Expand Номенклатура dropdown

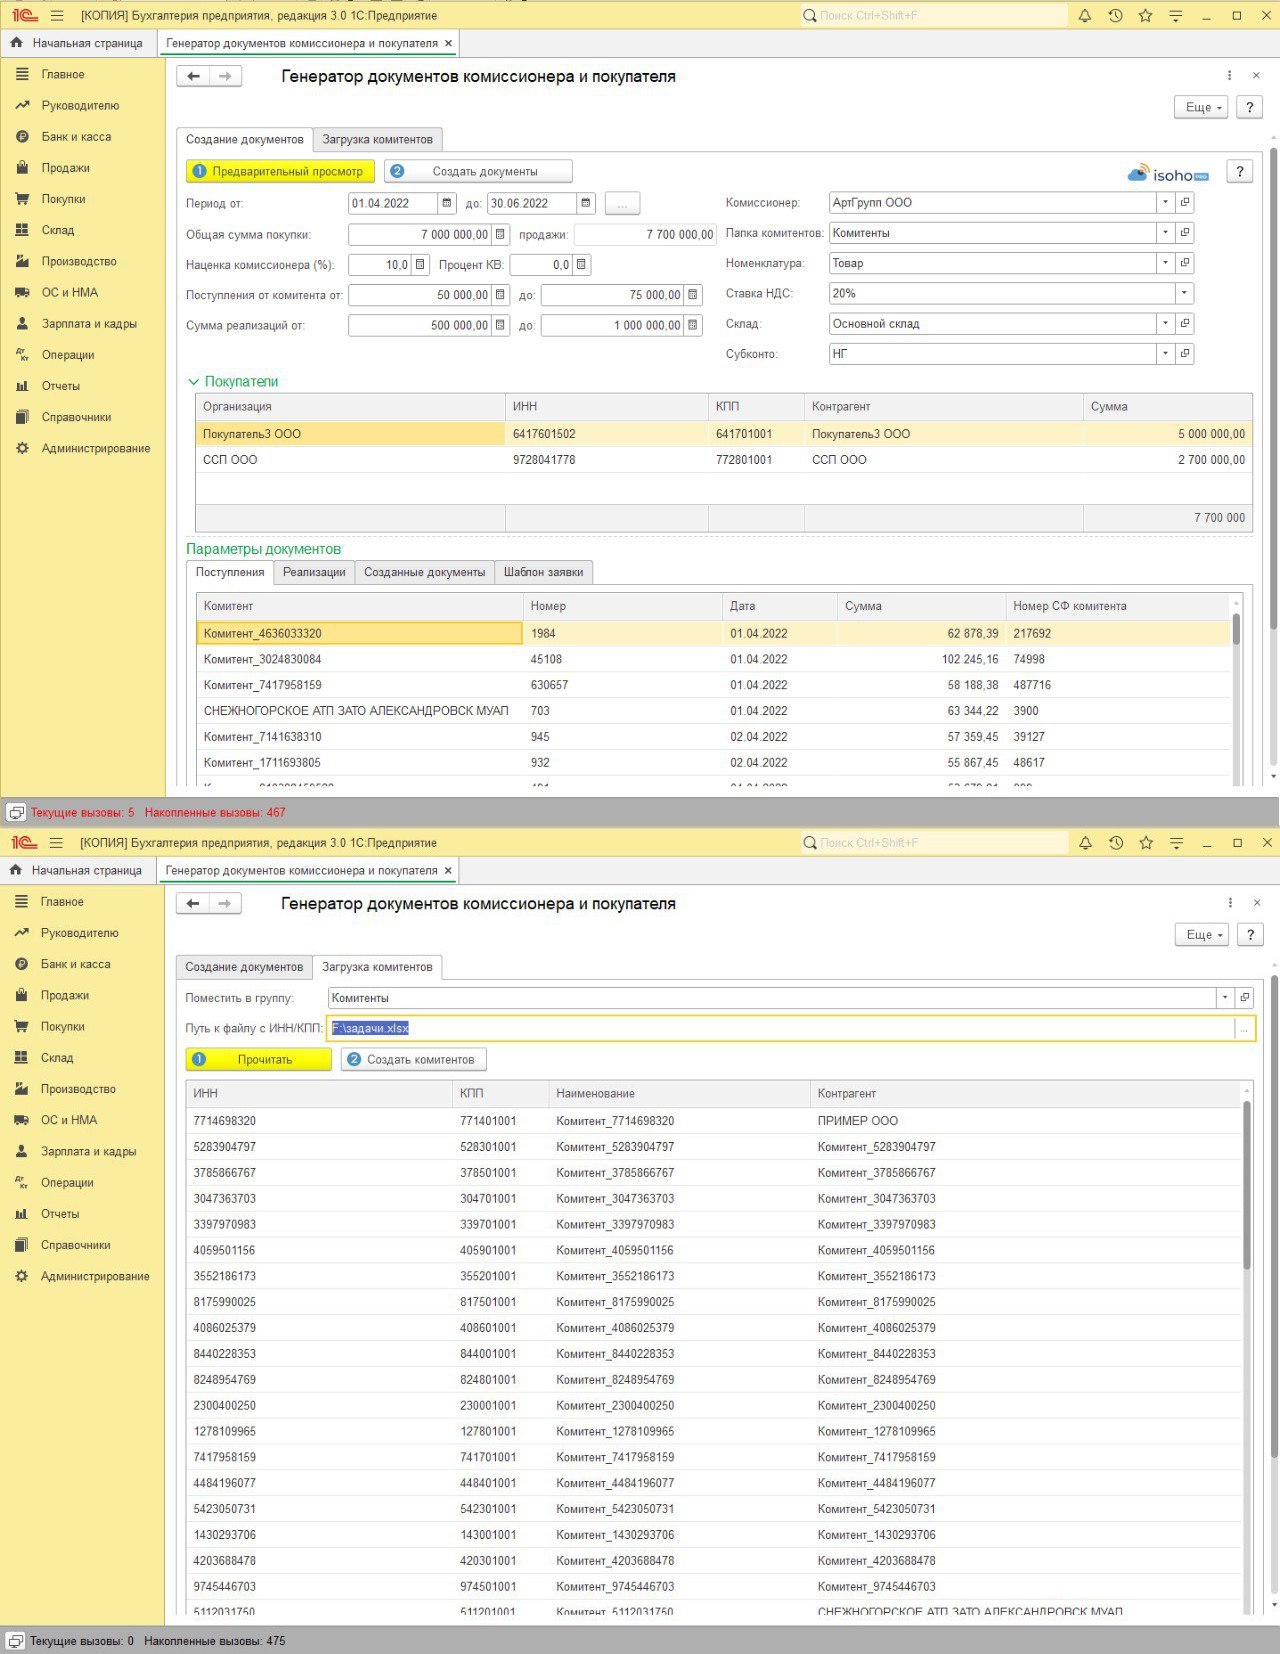coord(1165,262)
